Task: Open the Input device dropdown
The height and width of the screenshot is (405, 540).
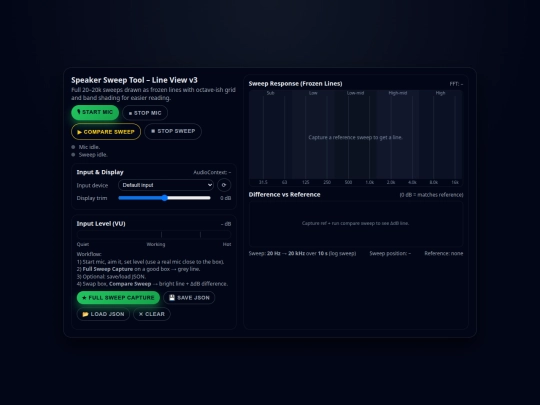Action: pos(166,185)
